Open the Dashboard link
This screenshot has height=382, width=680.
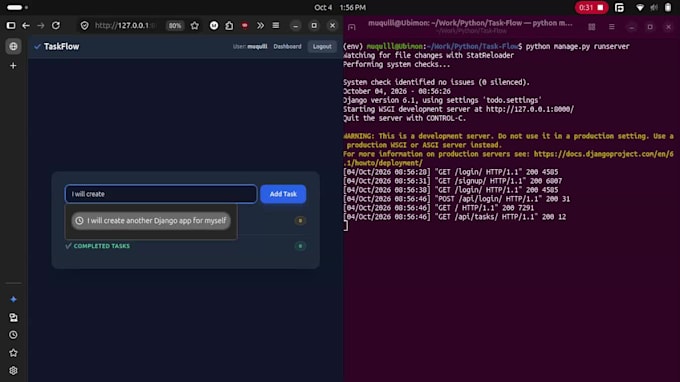pos(287,46)
